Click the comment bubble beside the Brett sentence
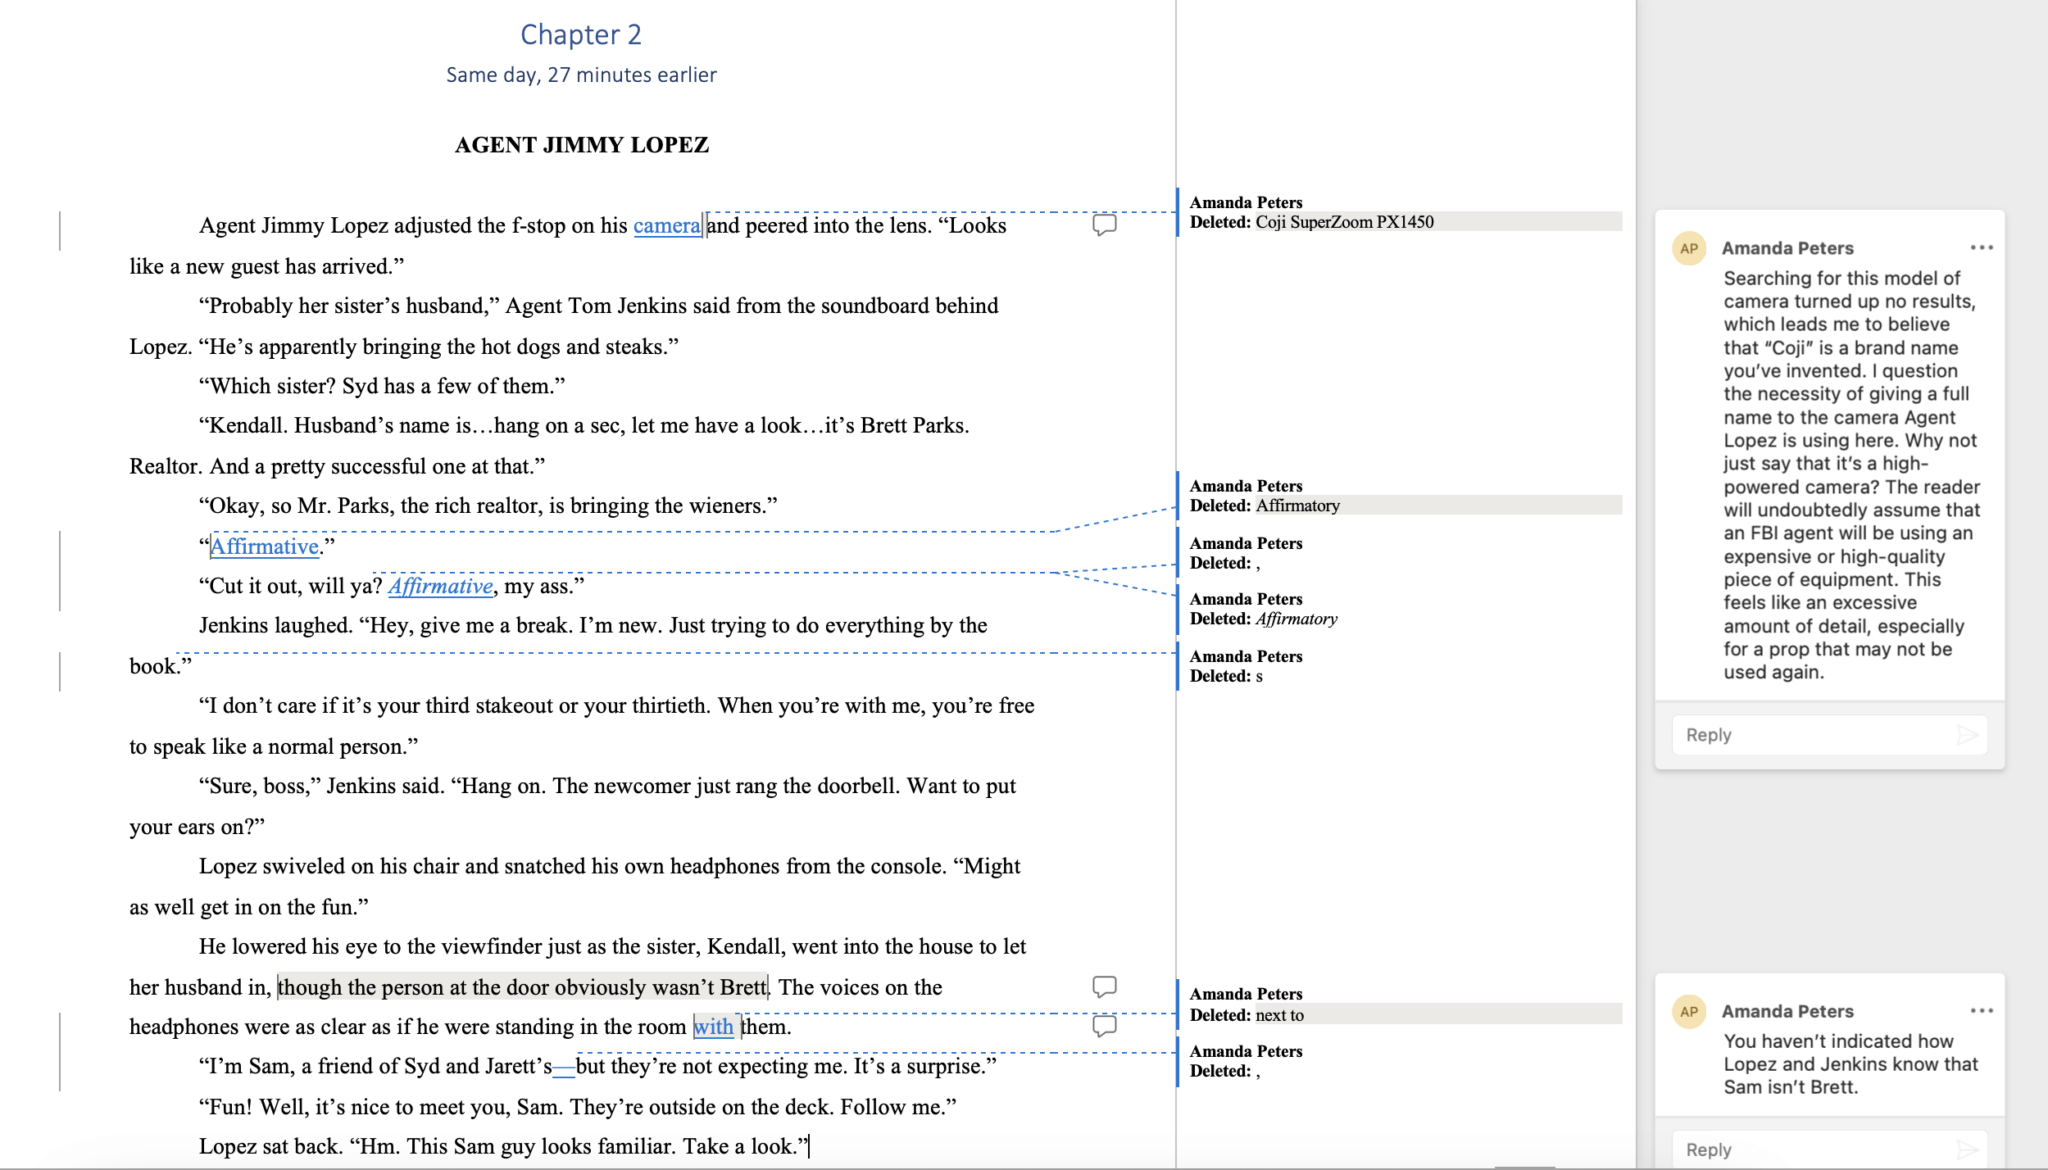 [1104, 986]
